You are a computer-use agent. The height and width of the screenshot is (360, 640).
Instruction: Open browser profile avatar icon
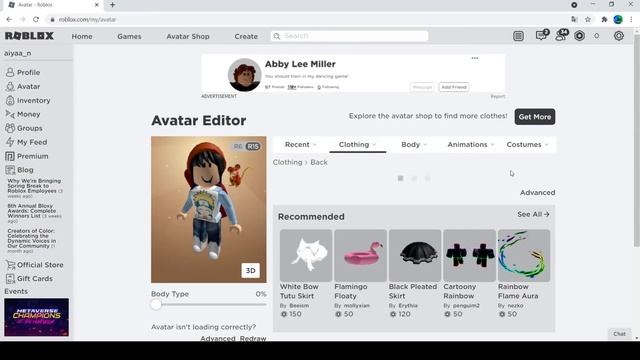pyautogui.click(x=618, y=19)
